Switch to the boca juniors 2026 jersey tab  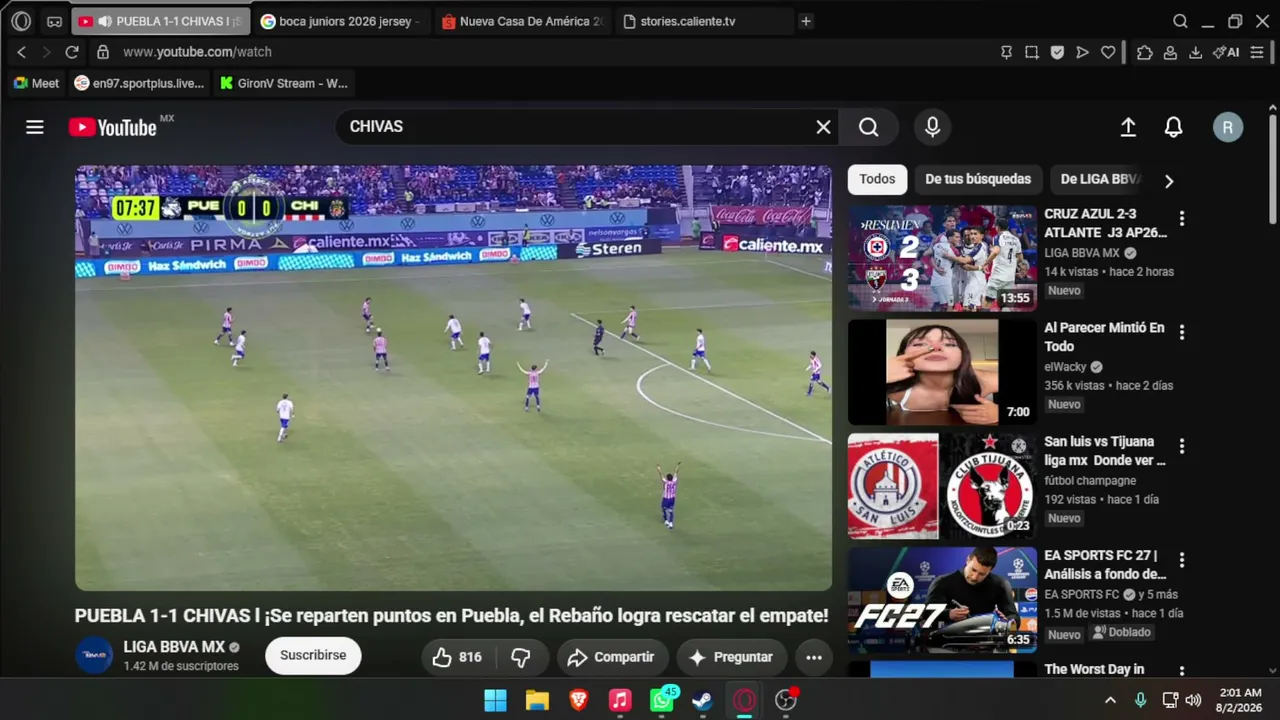tap(341, 21)
